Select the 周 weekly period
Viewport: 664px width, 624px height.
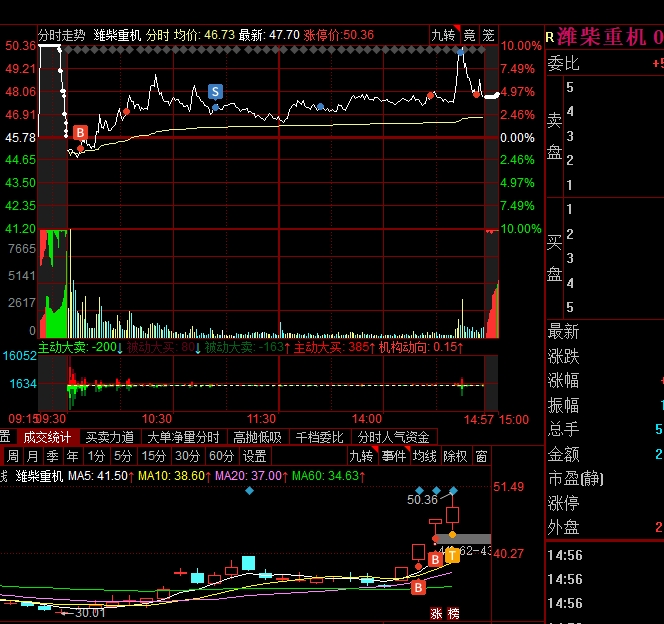pos(13,456)
